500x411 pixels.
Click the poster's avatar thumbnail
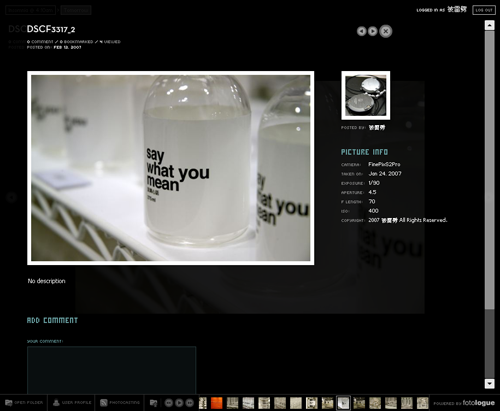click(366, 95)
